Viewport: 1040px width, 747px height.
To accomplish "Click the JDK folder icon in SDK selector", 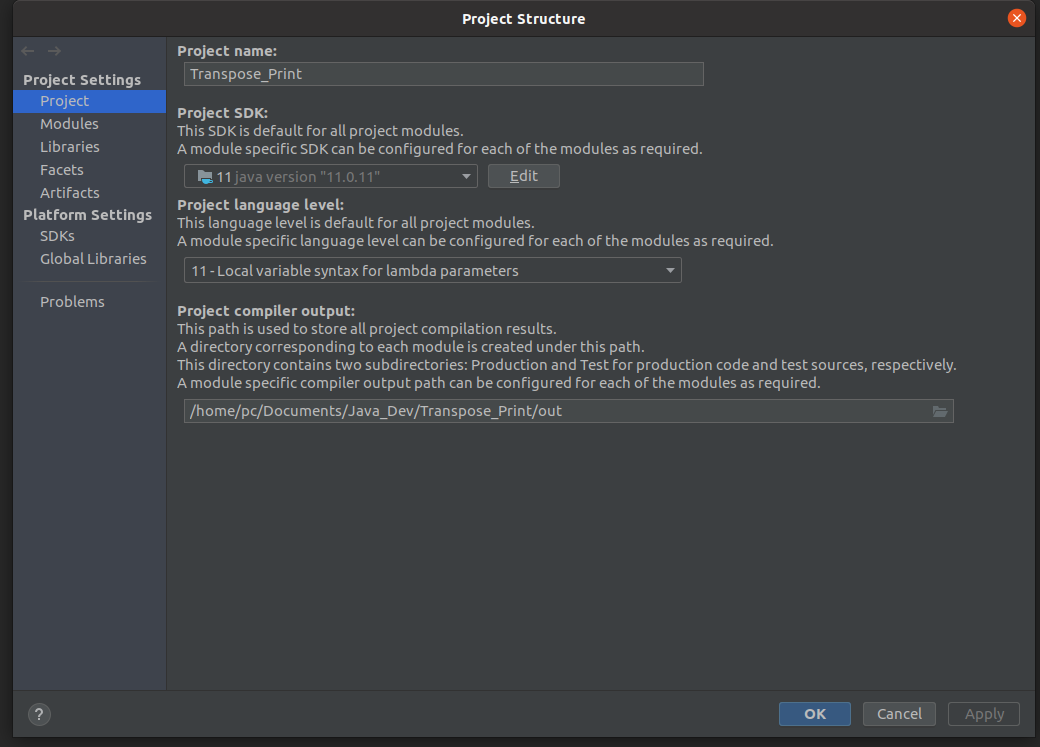I will point(205,176).
